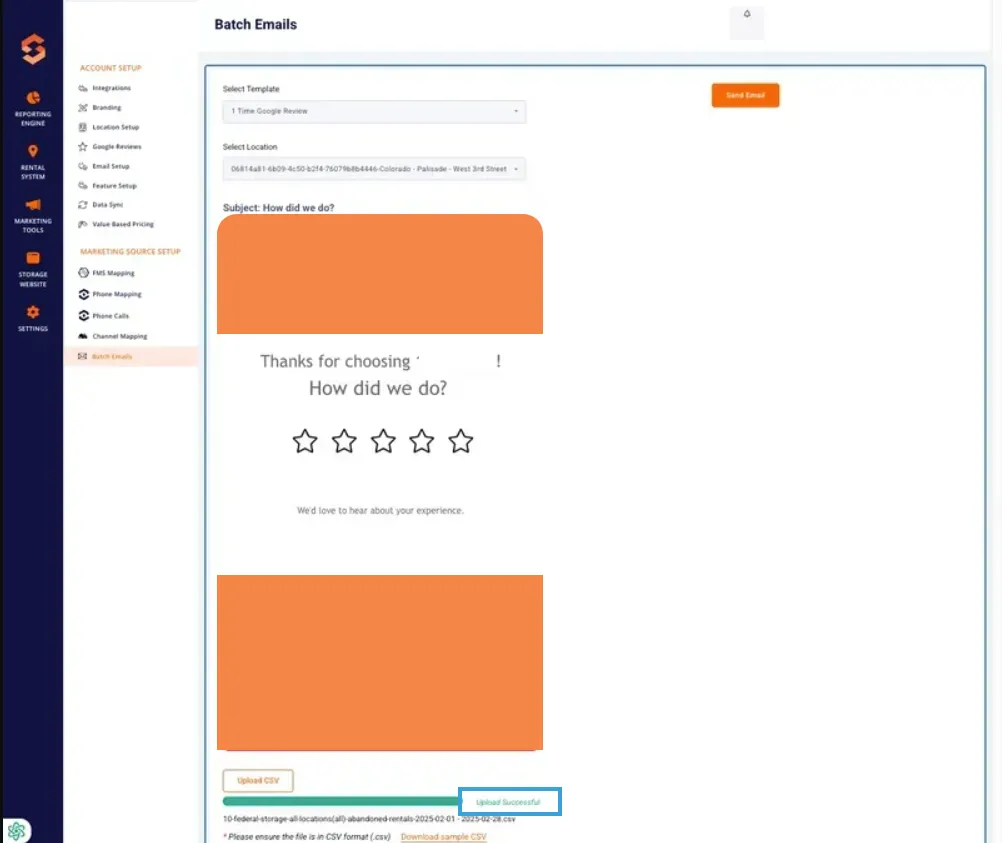Rate with the first star in the email preview
Viewport: 1002px width, 843px height.
305,441
